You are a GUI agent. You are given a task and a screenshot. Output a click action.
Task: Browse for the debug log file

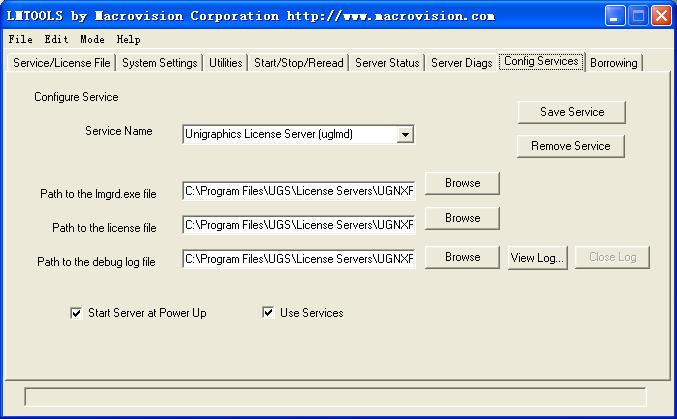pyautogui.click(x=462, y=257)
